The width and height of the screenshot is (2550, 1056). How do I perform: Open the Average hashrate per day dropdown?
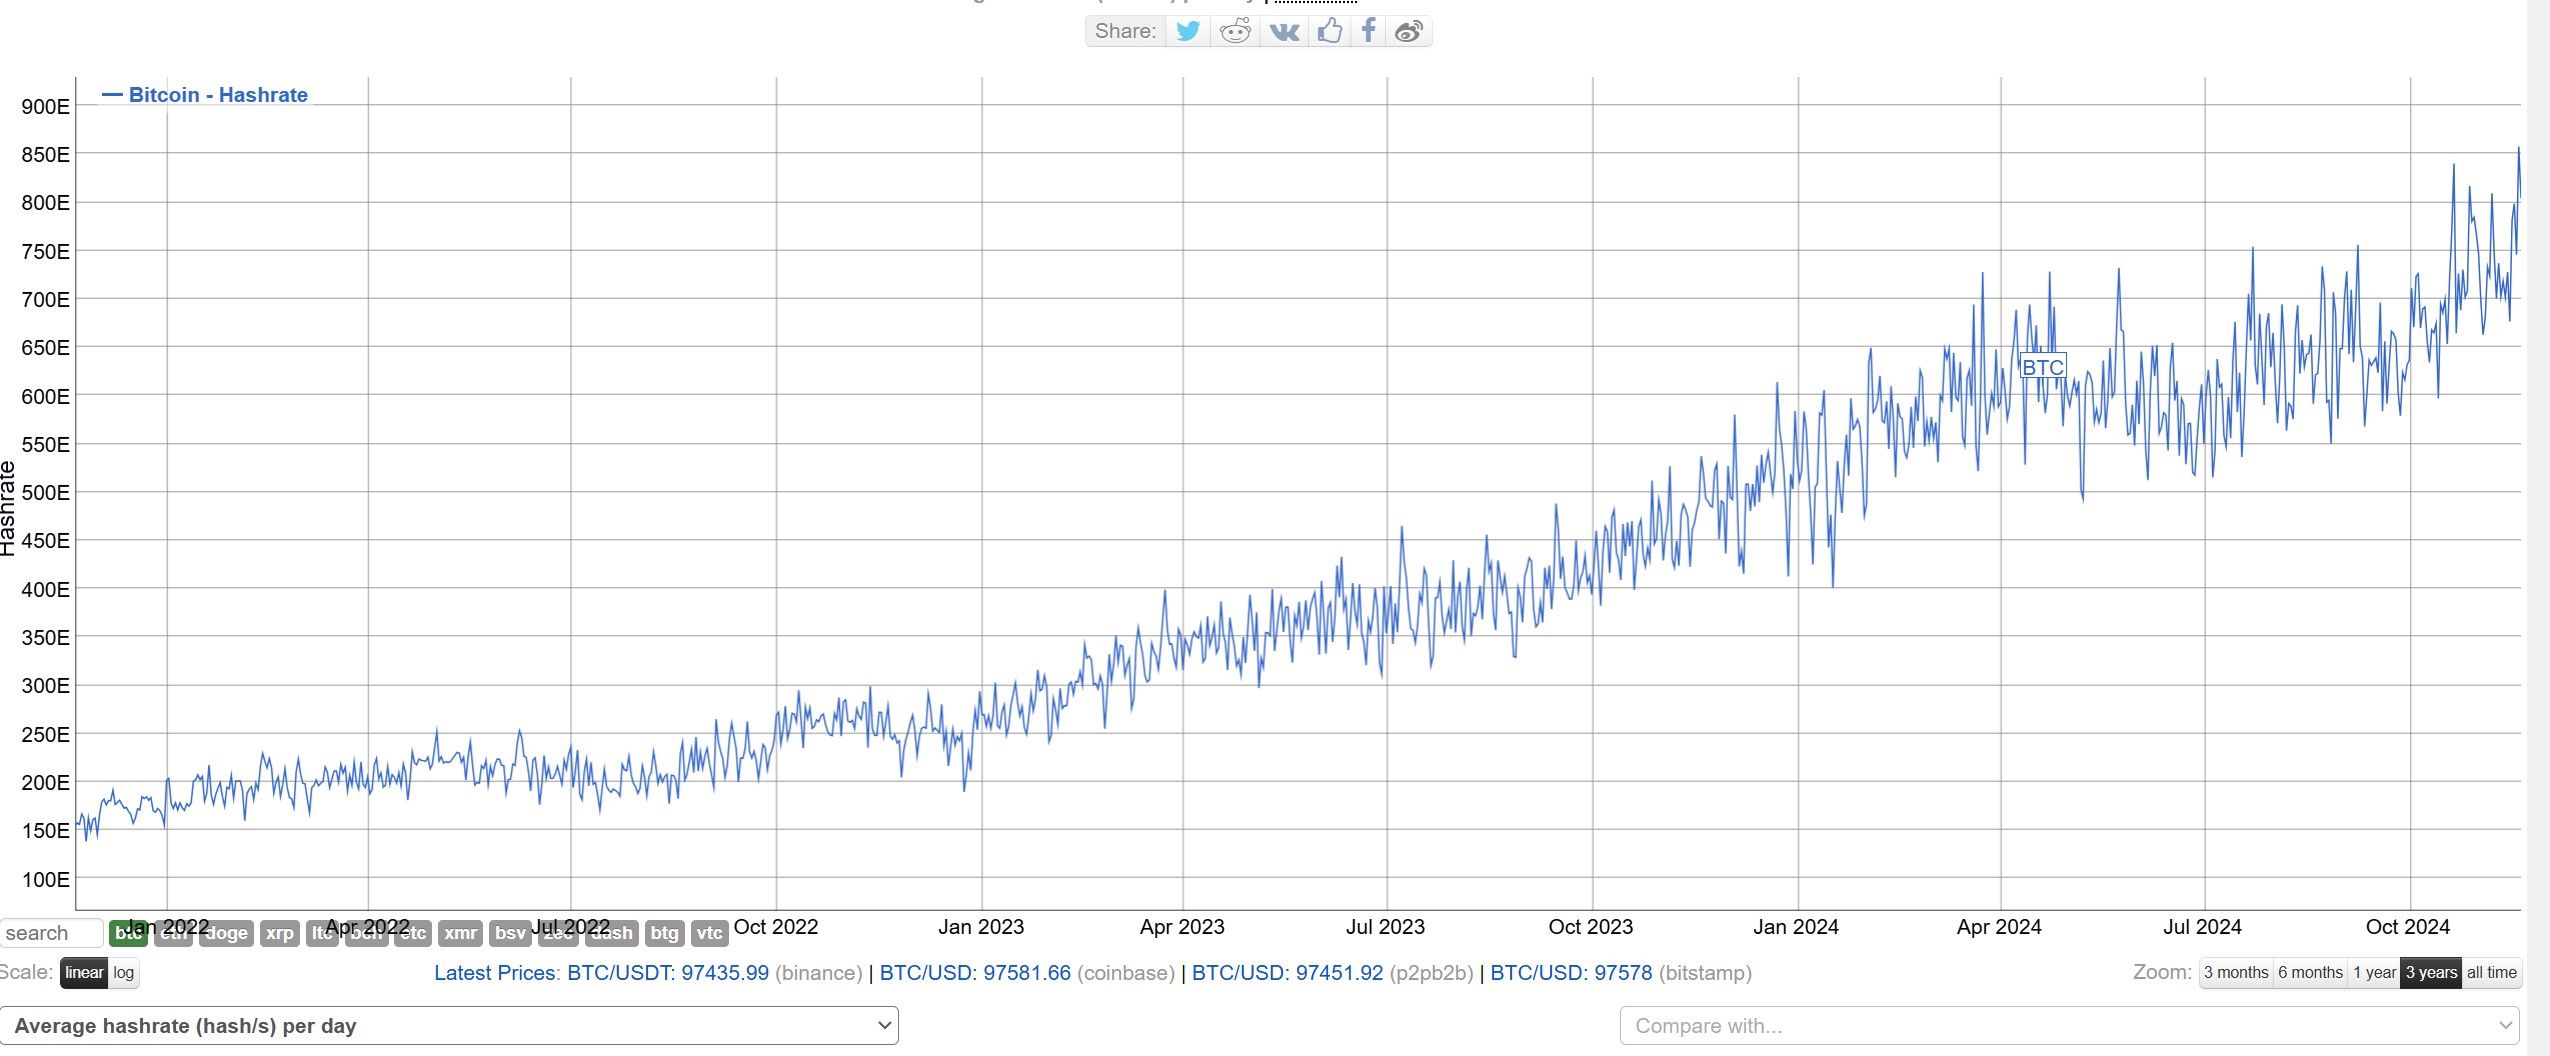[x=449, y=1026]
